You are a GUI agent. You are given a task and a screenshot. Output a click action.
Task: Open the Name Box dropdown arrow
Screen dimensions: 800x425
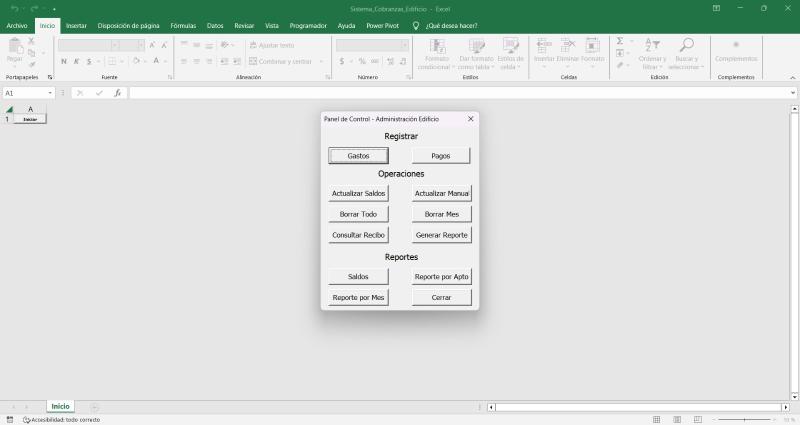coord(50,93)
